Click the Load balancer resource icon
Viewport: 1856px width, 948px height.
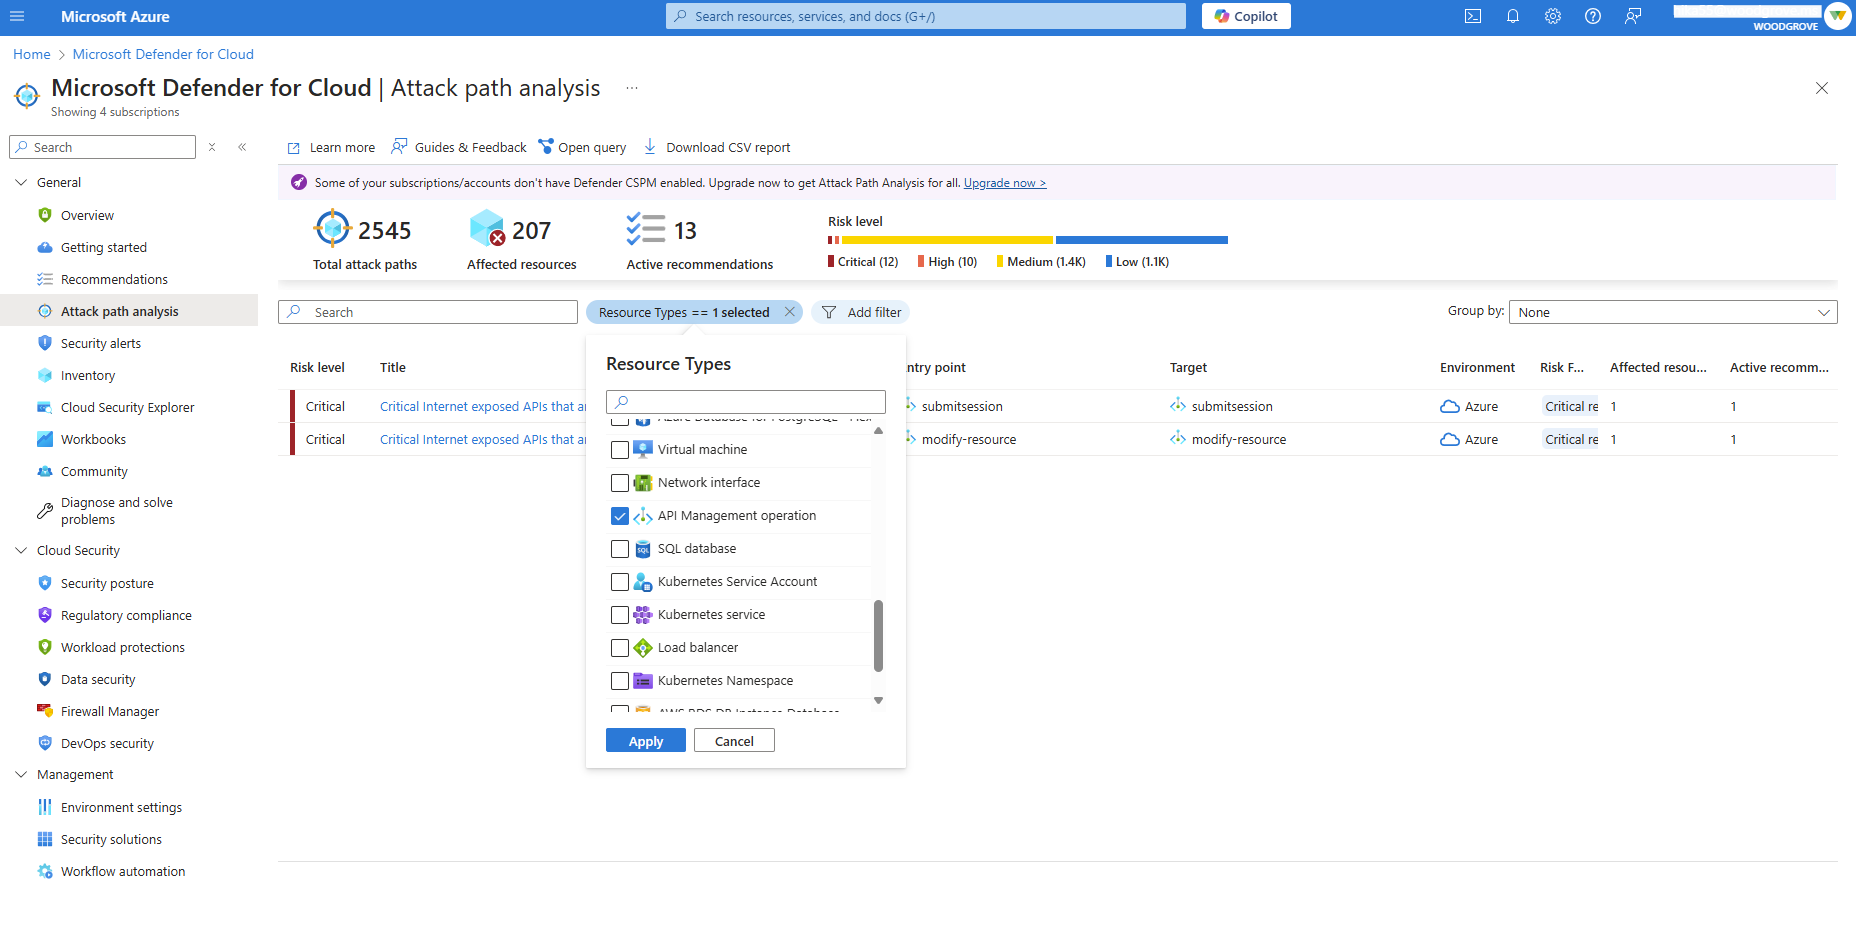pos(643,648)
